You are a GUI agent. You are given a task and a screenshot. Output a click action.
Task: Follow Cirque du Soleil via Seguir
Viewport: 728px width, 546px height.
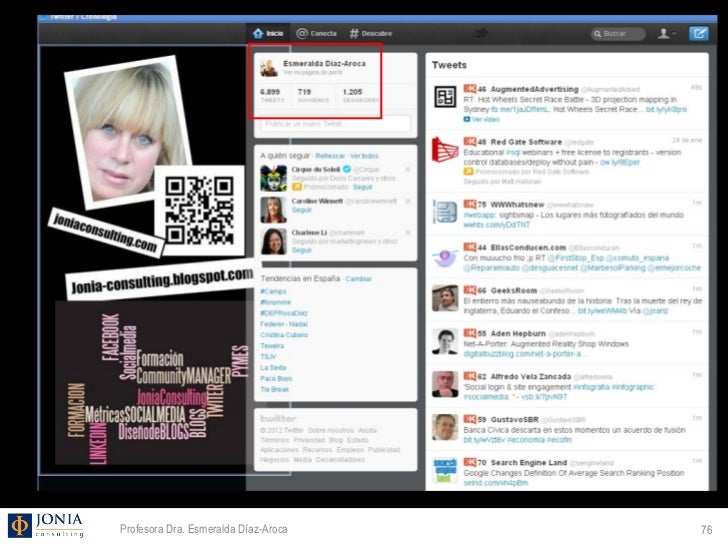tap(363, 187)
